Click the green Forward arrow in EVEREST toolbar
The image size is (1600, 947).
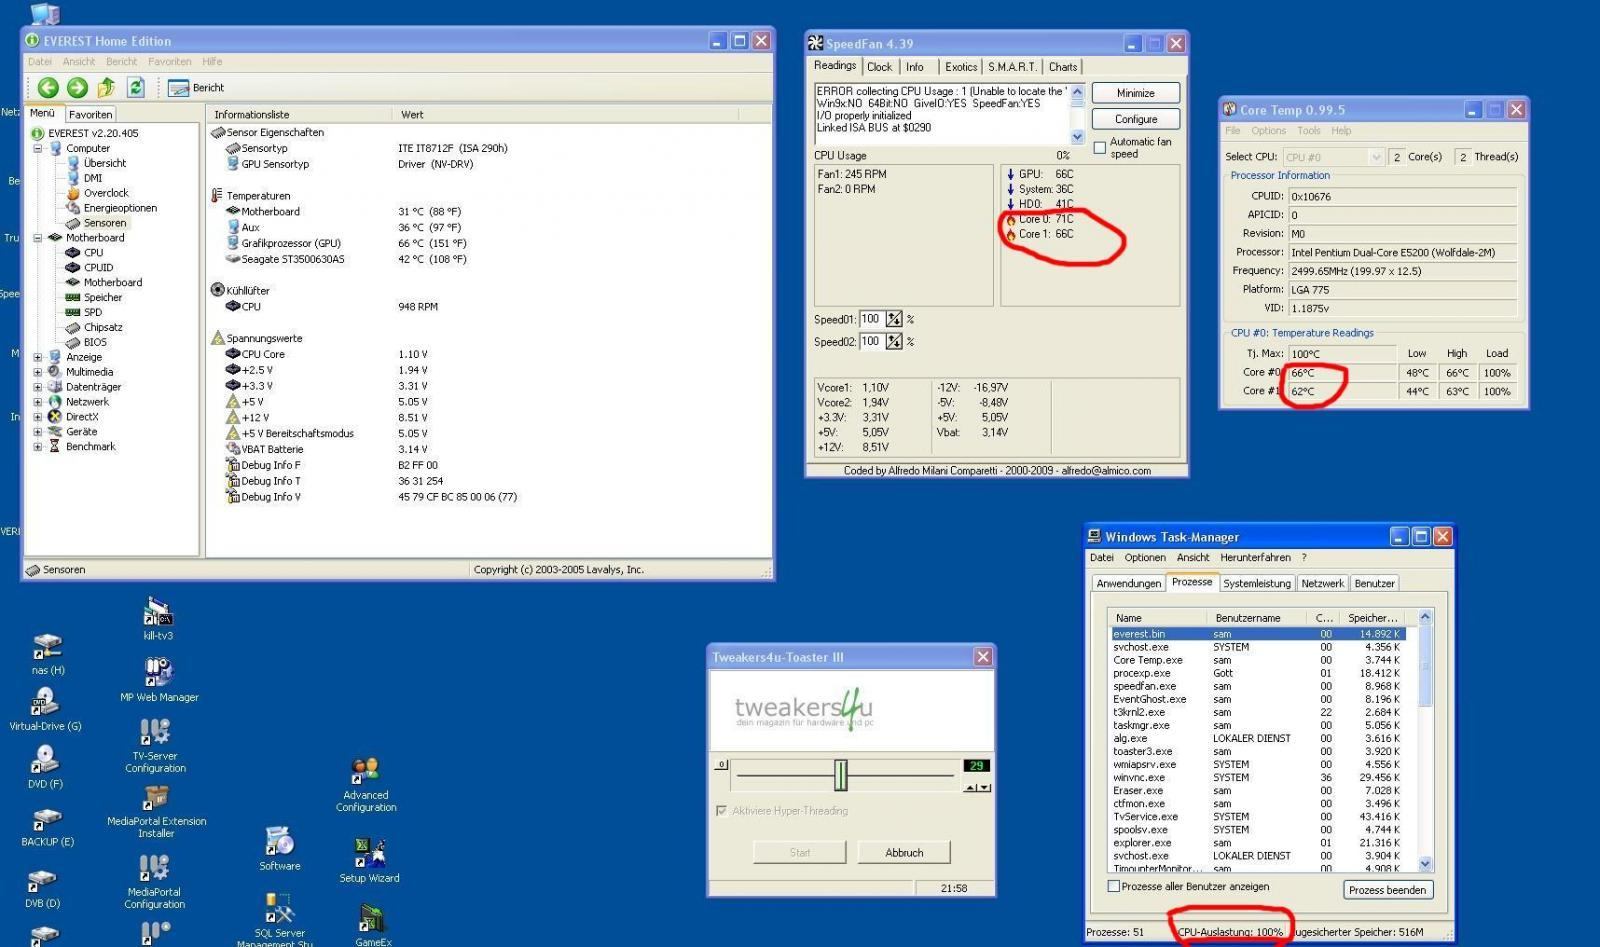[x=77, y=88]
